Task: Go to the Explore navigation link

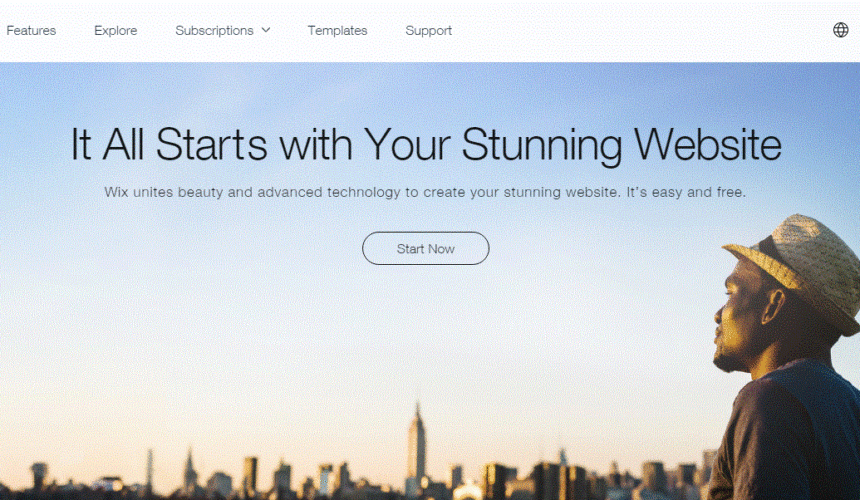Action: [116, 31]
